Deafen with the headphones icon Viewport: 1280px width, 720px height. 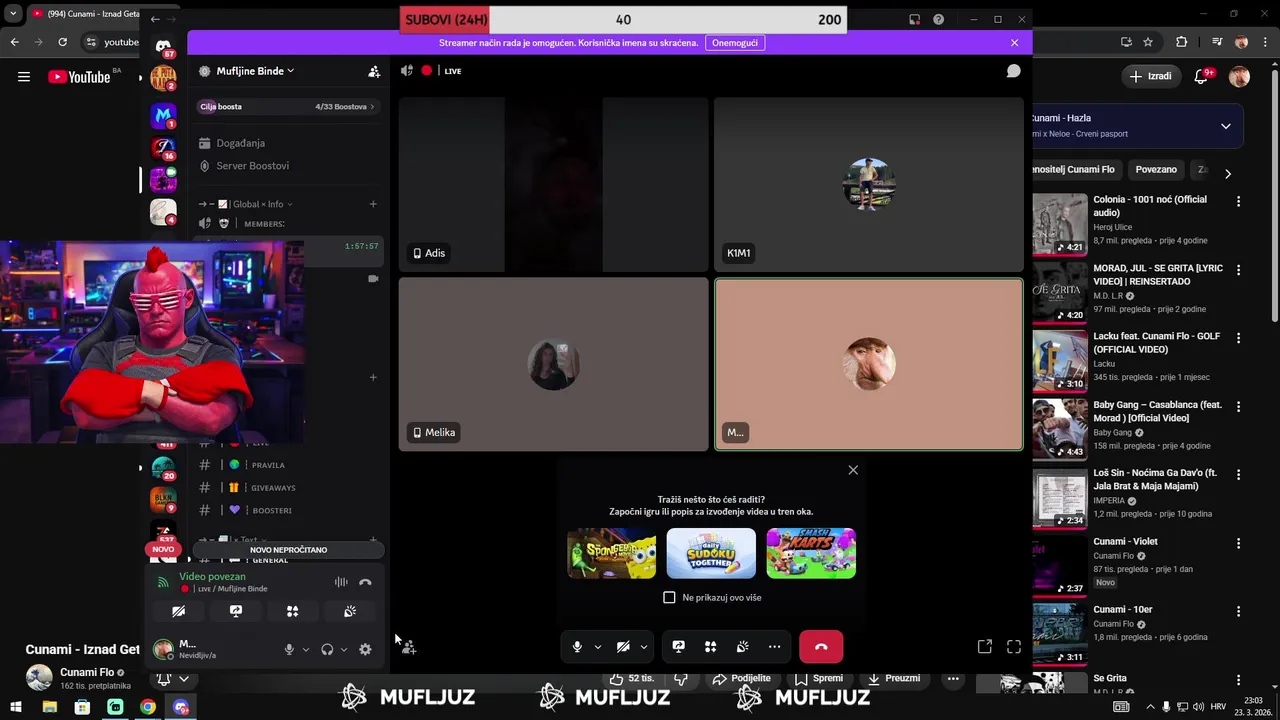coord(327,649)
